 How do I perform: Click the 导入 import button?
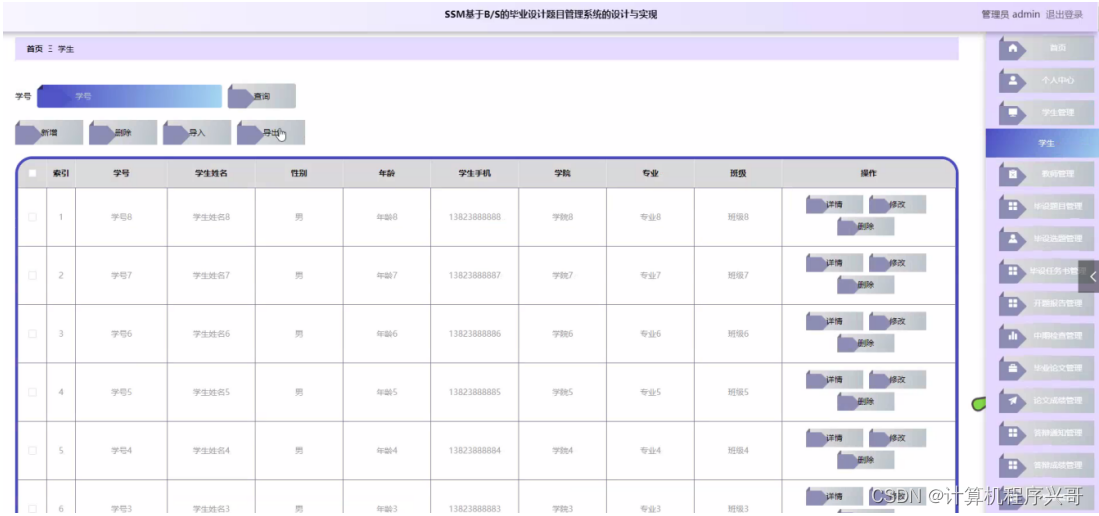point(197,133)
